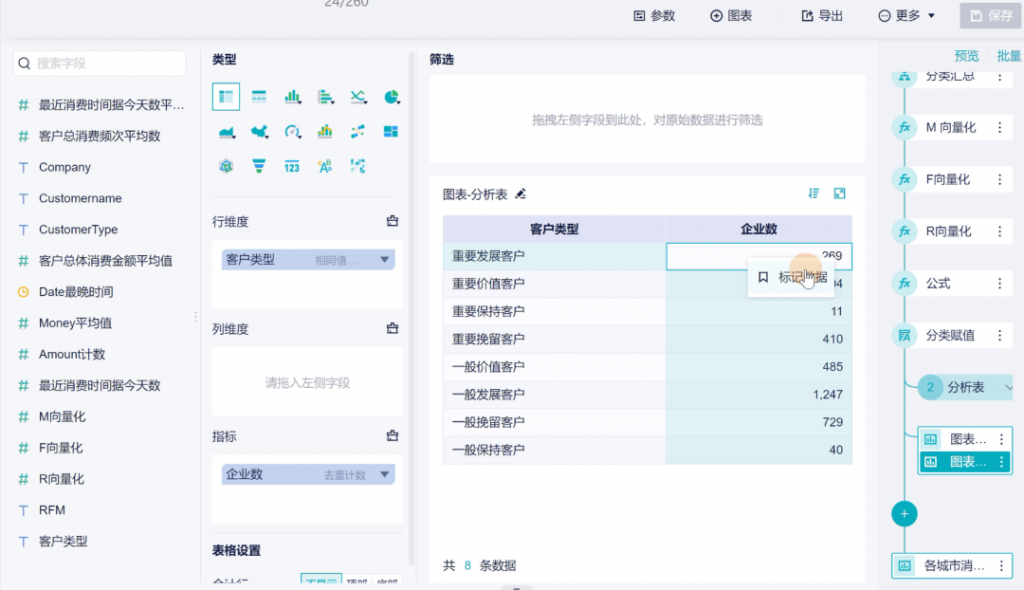Select the pie chart type icon

[x=392, y=97]
